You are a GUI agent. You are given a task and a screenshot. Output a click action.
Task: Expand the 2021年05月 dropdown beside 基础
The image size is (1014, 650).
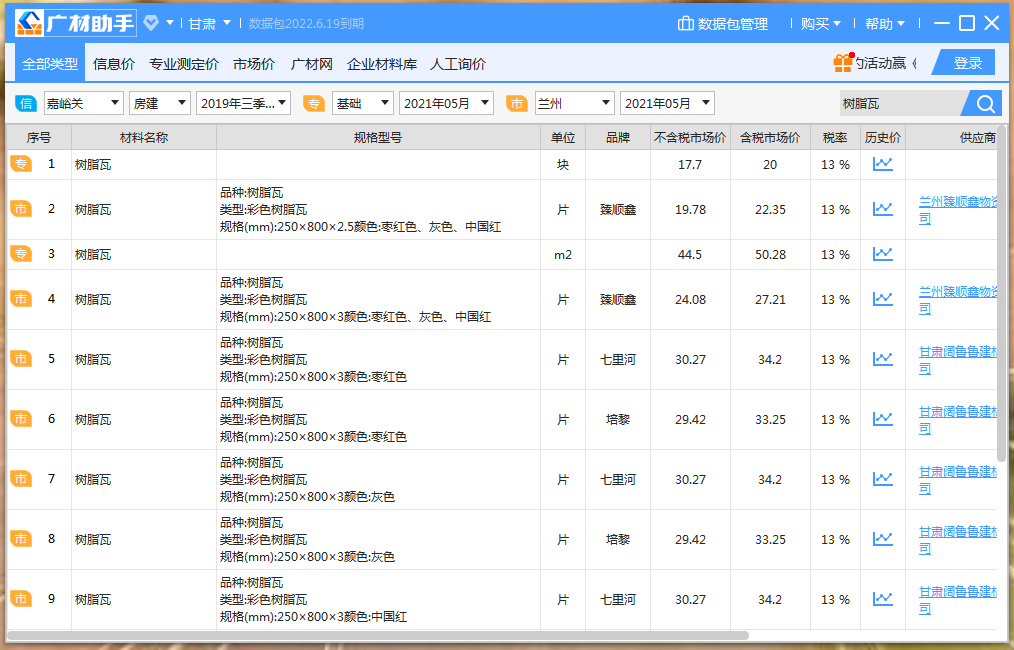(x=446, y=103)
